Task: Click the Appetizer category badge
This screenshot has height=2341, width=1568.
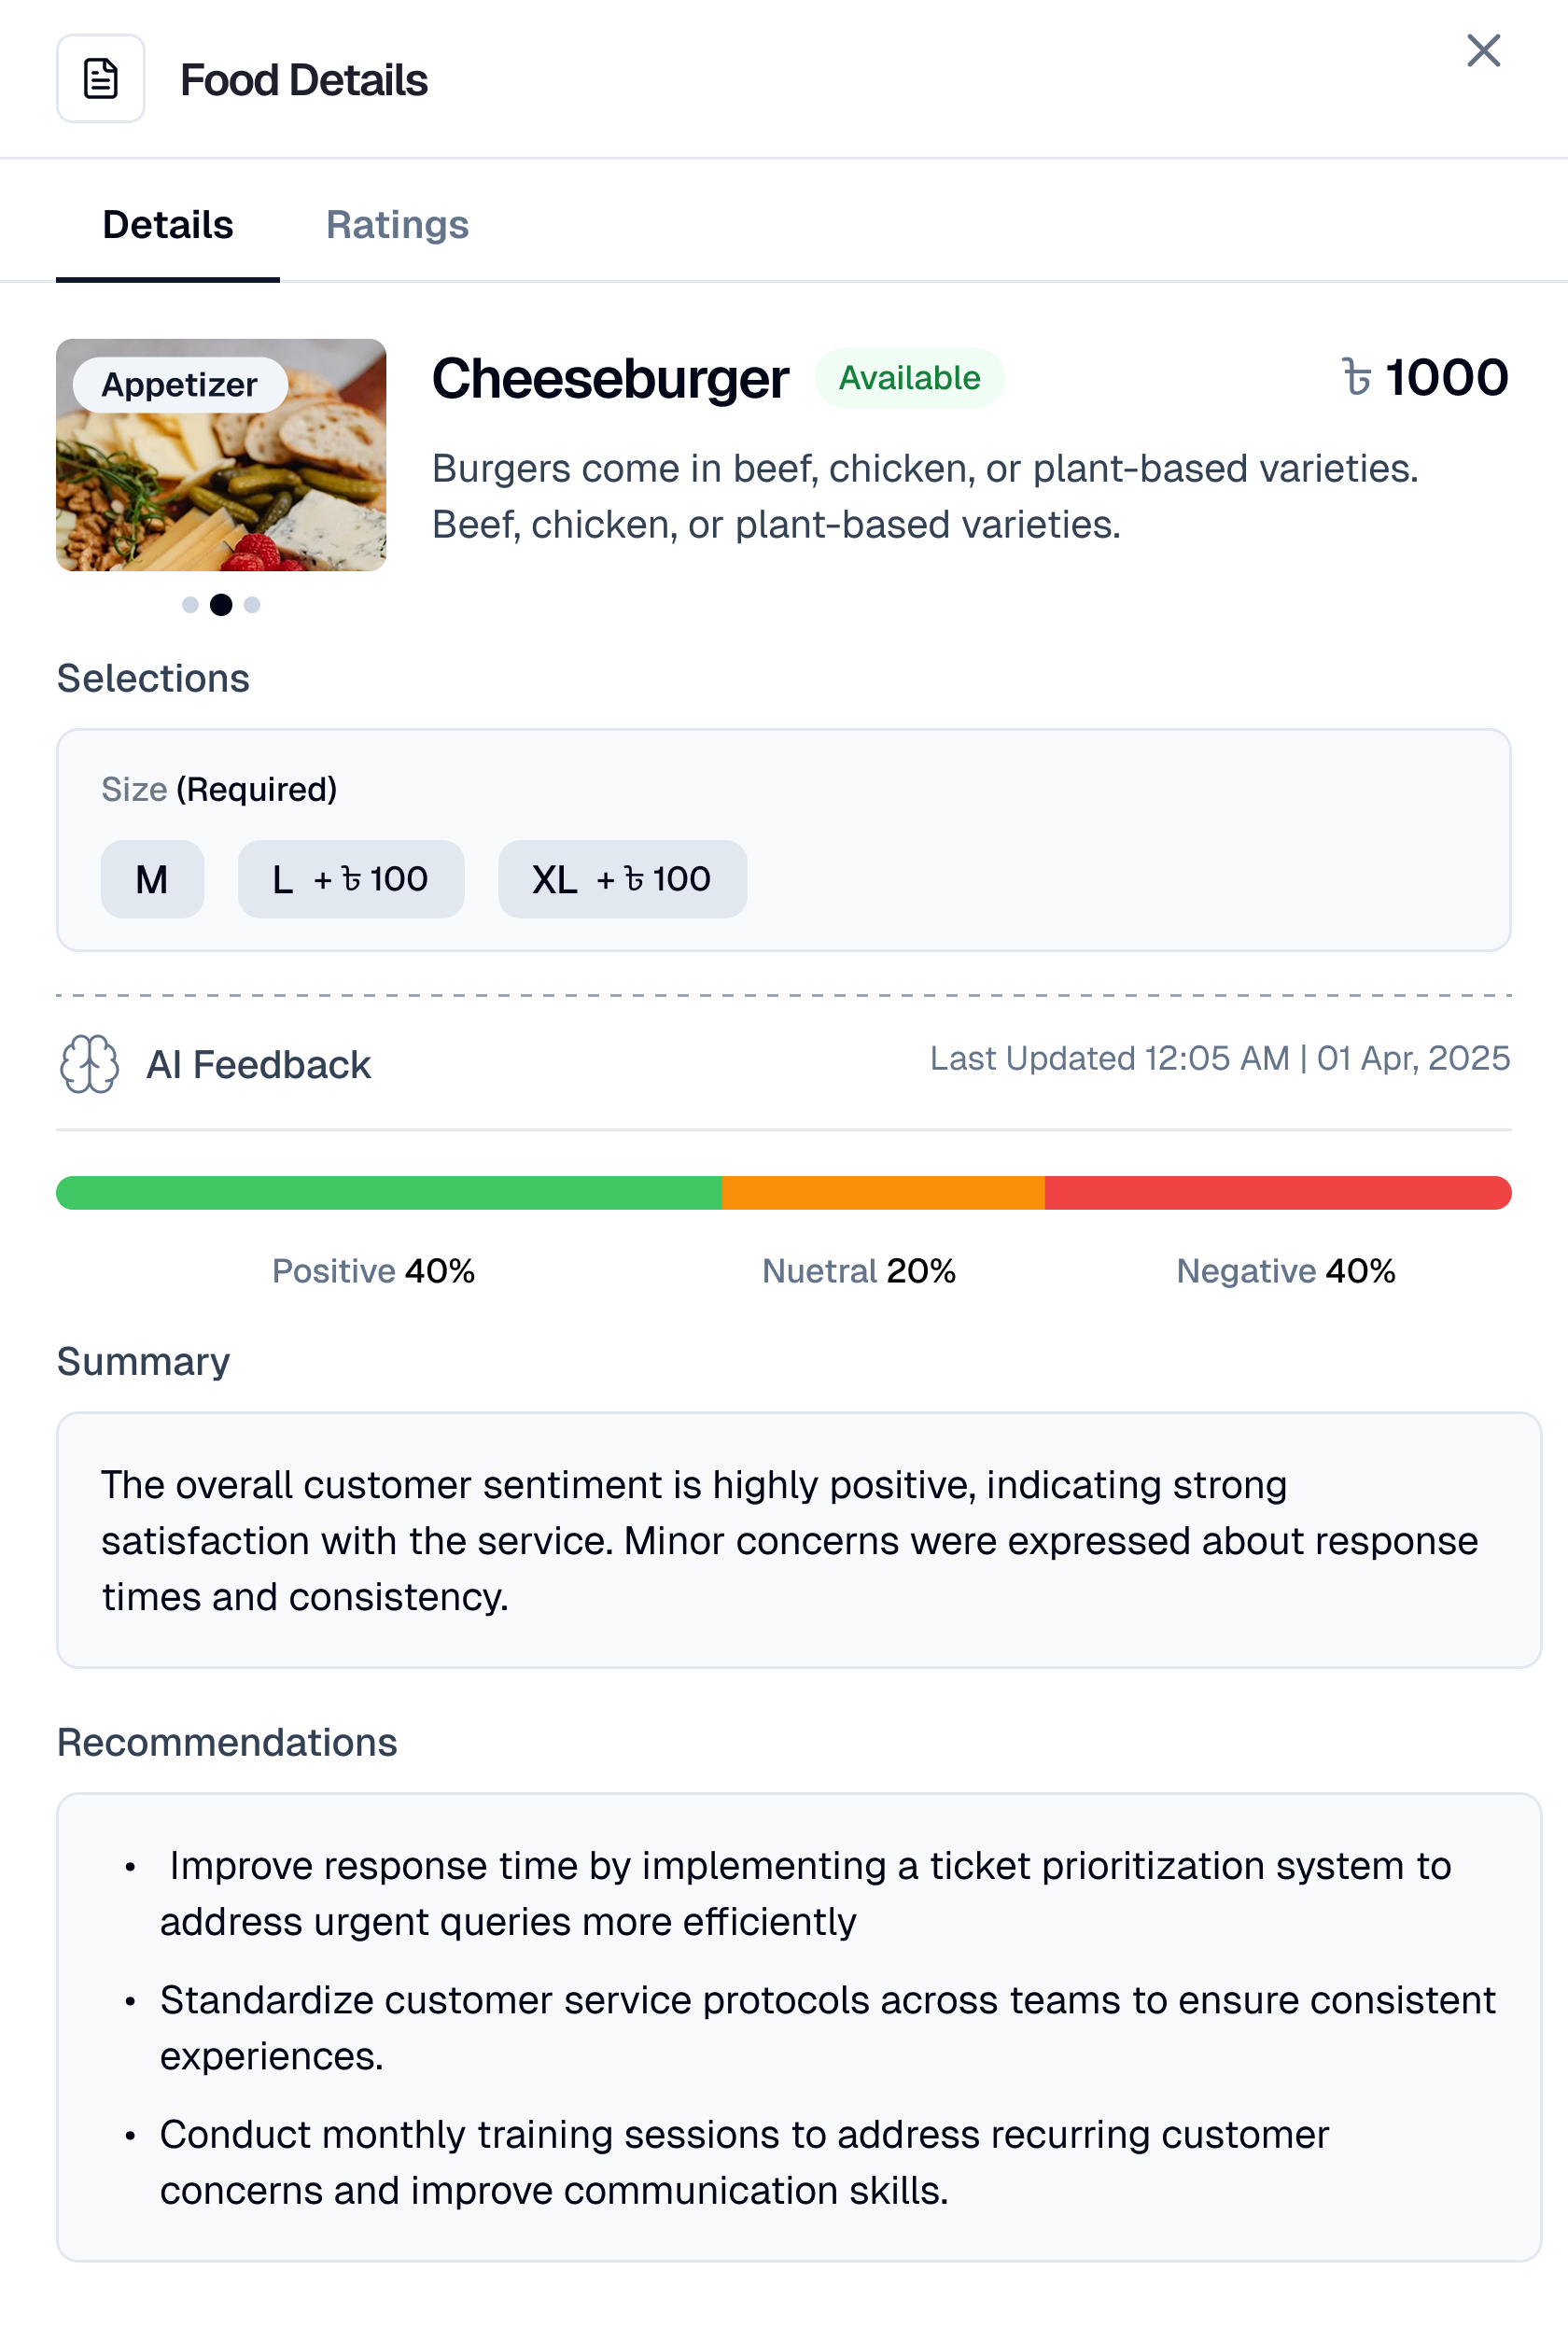Action: click(180, 385)
